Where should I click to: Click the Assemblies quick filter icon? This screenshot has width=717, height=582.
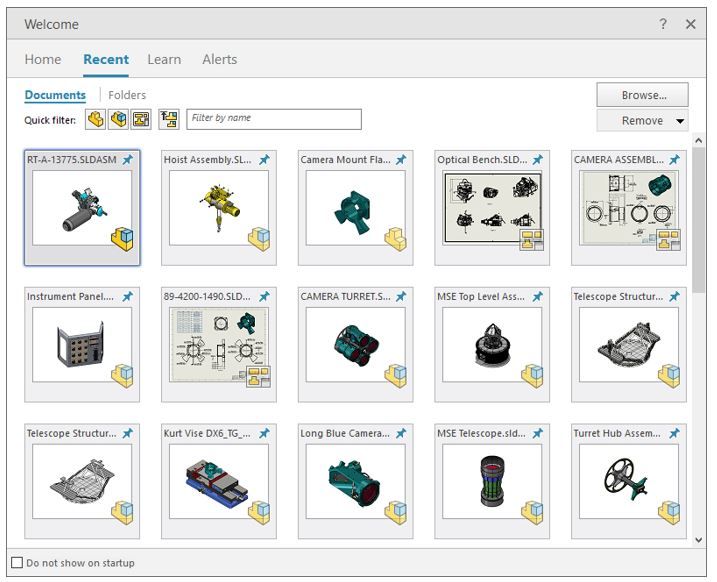click(x=118, y=120)
